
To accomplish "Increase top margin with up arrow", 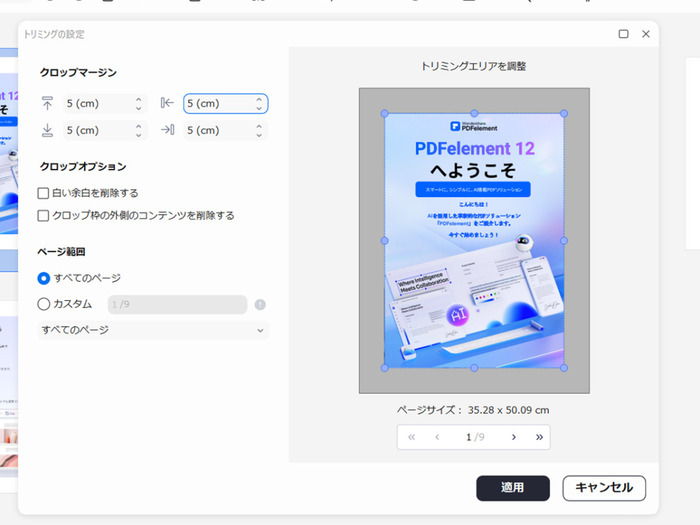I will (138, 99).
